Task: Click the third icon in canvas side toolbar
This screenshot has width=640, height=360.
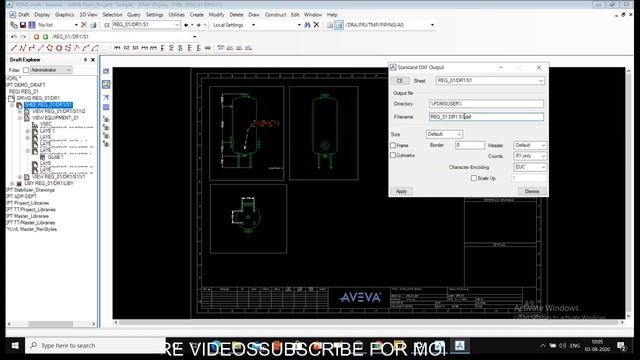Action: click(x=106, y=98)
